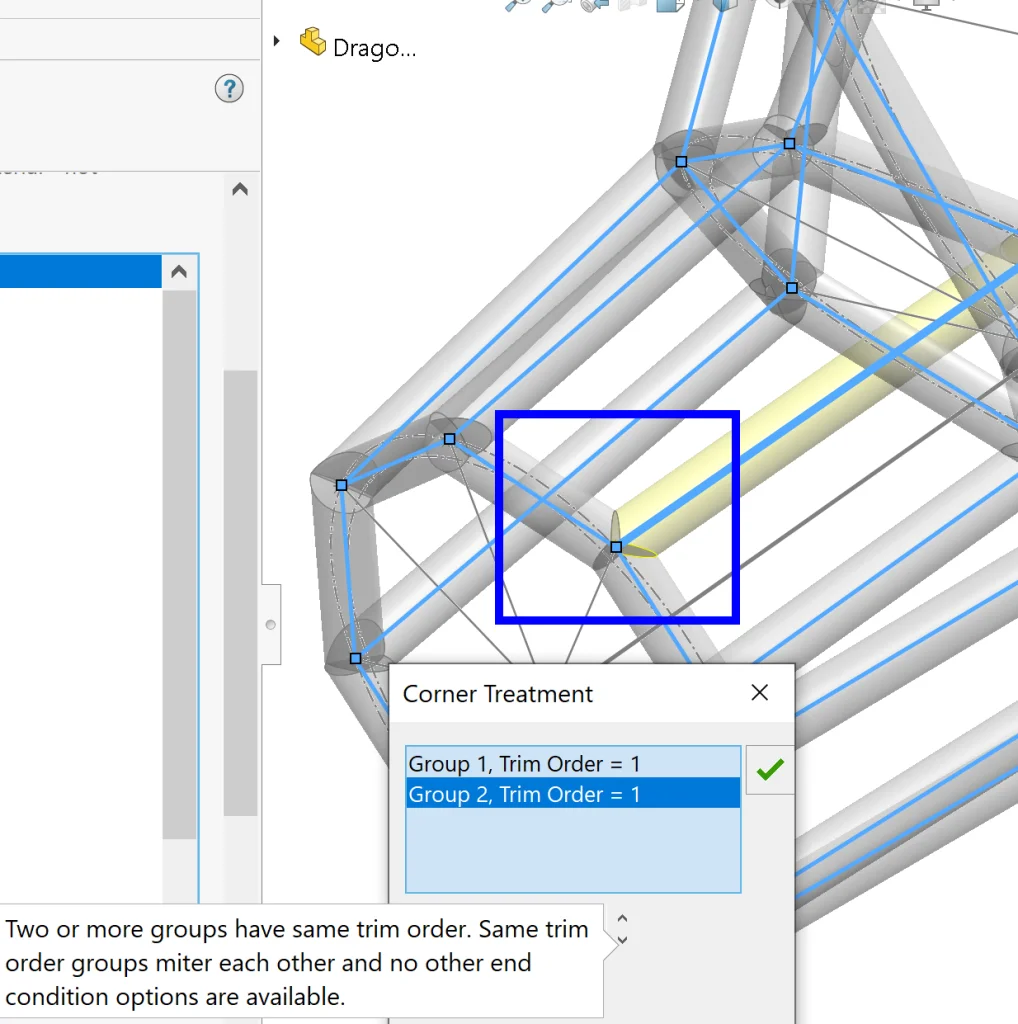
Task: Accept corner treatment with green checkmark
Action: (x=770, y=769)
